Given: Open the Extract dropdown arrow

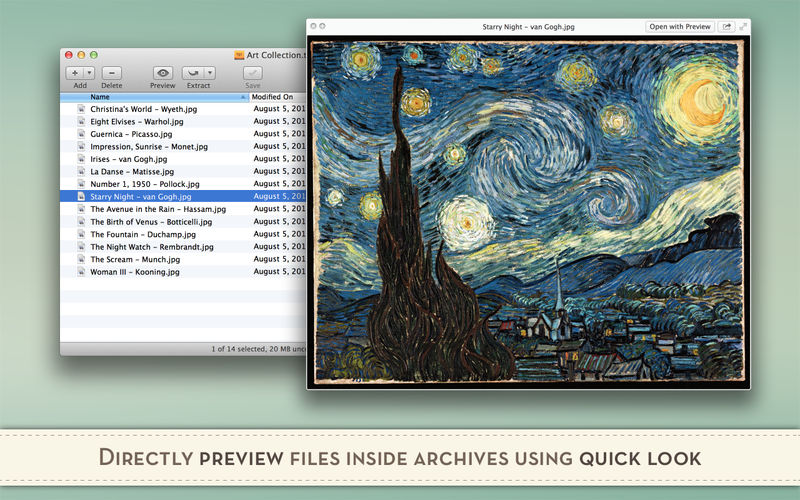Looking at the screenshot, I should 210,73.
